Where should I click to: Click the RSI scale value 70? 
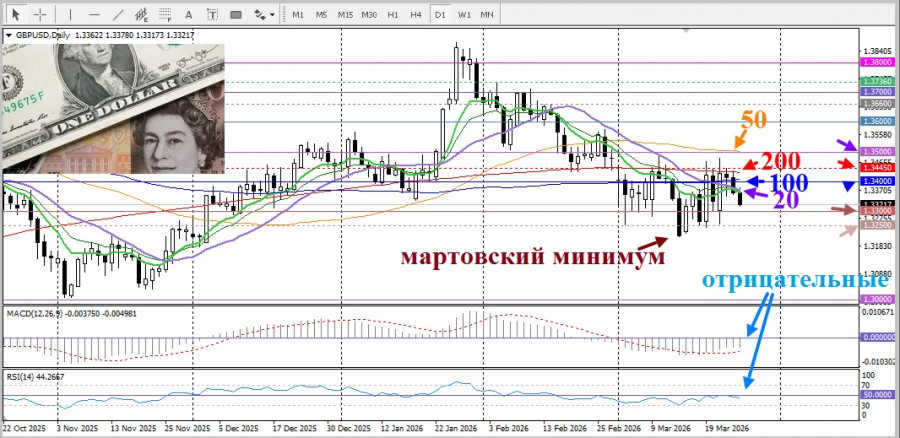pos(867,385)
